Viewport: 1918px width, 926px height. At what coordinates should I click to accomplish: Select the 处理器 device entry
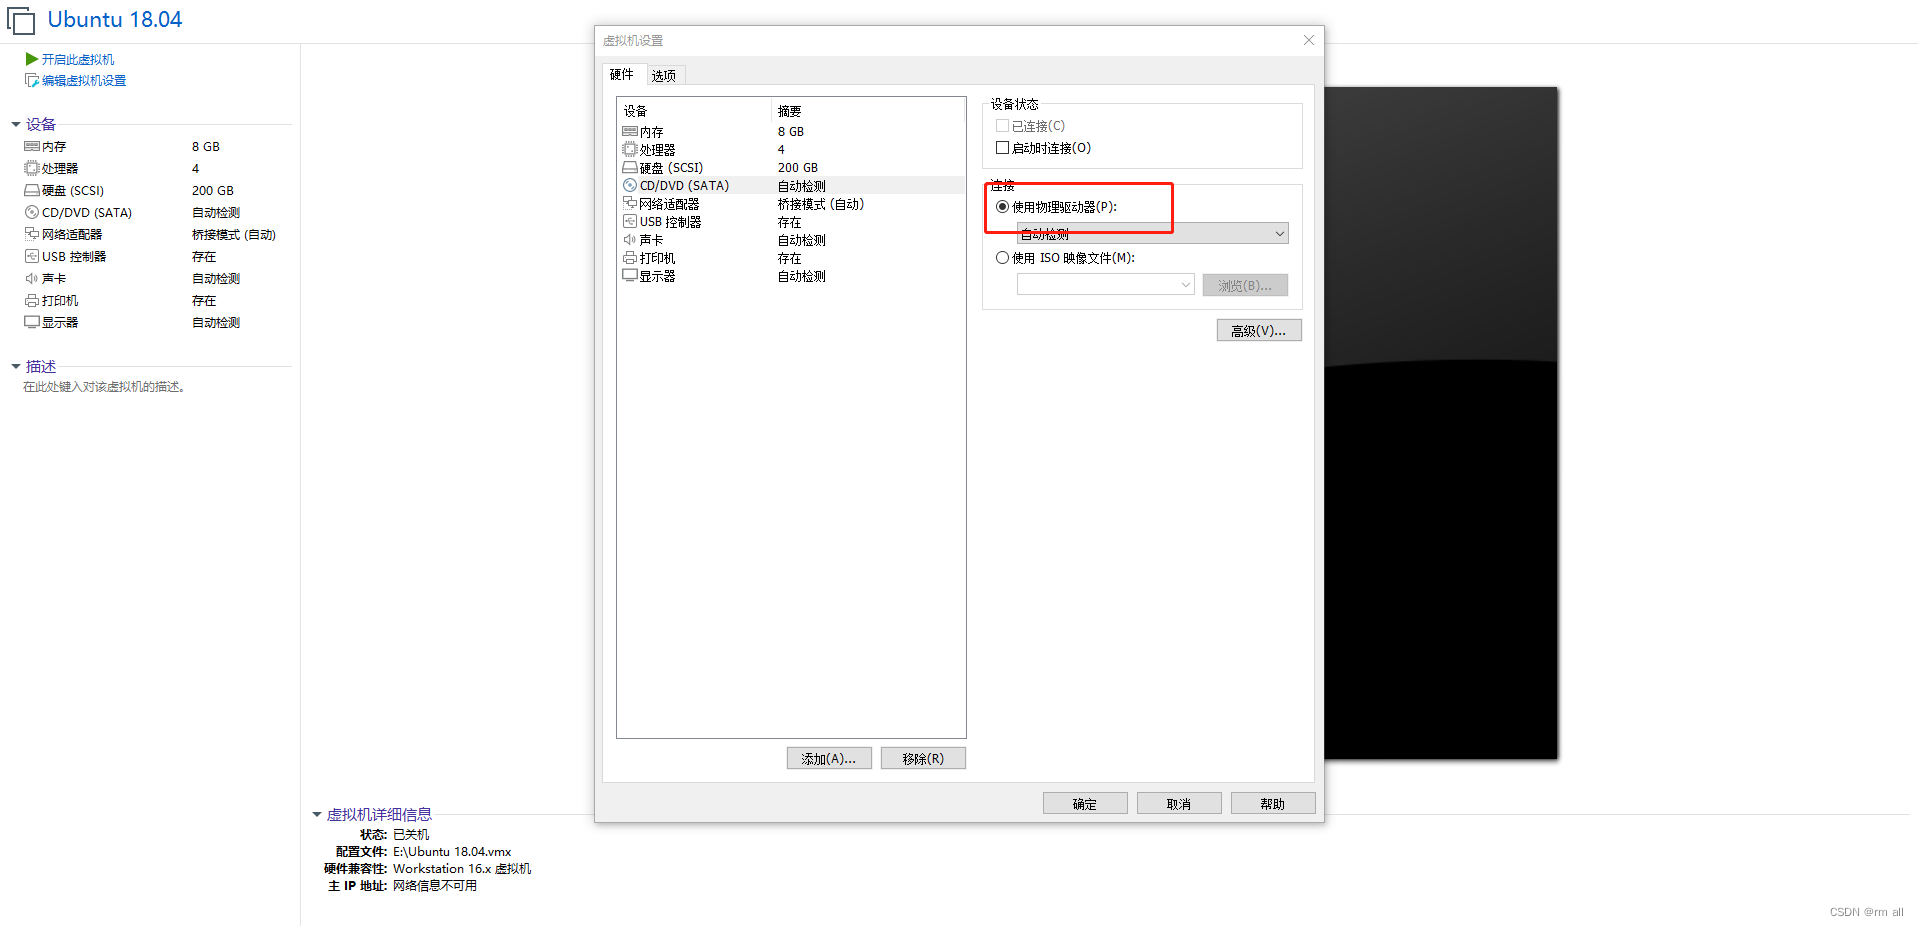coord(656,149)
